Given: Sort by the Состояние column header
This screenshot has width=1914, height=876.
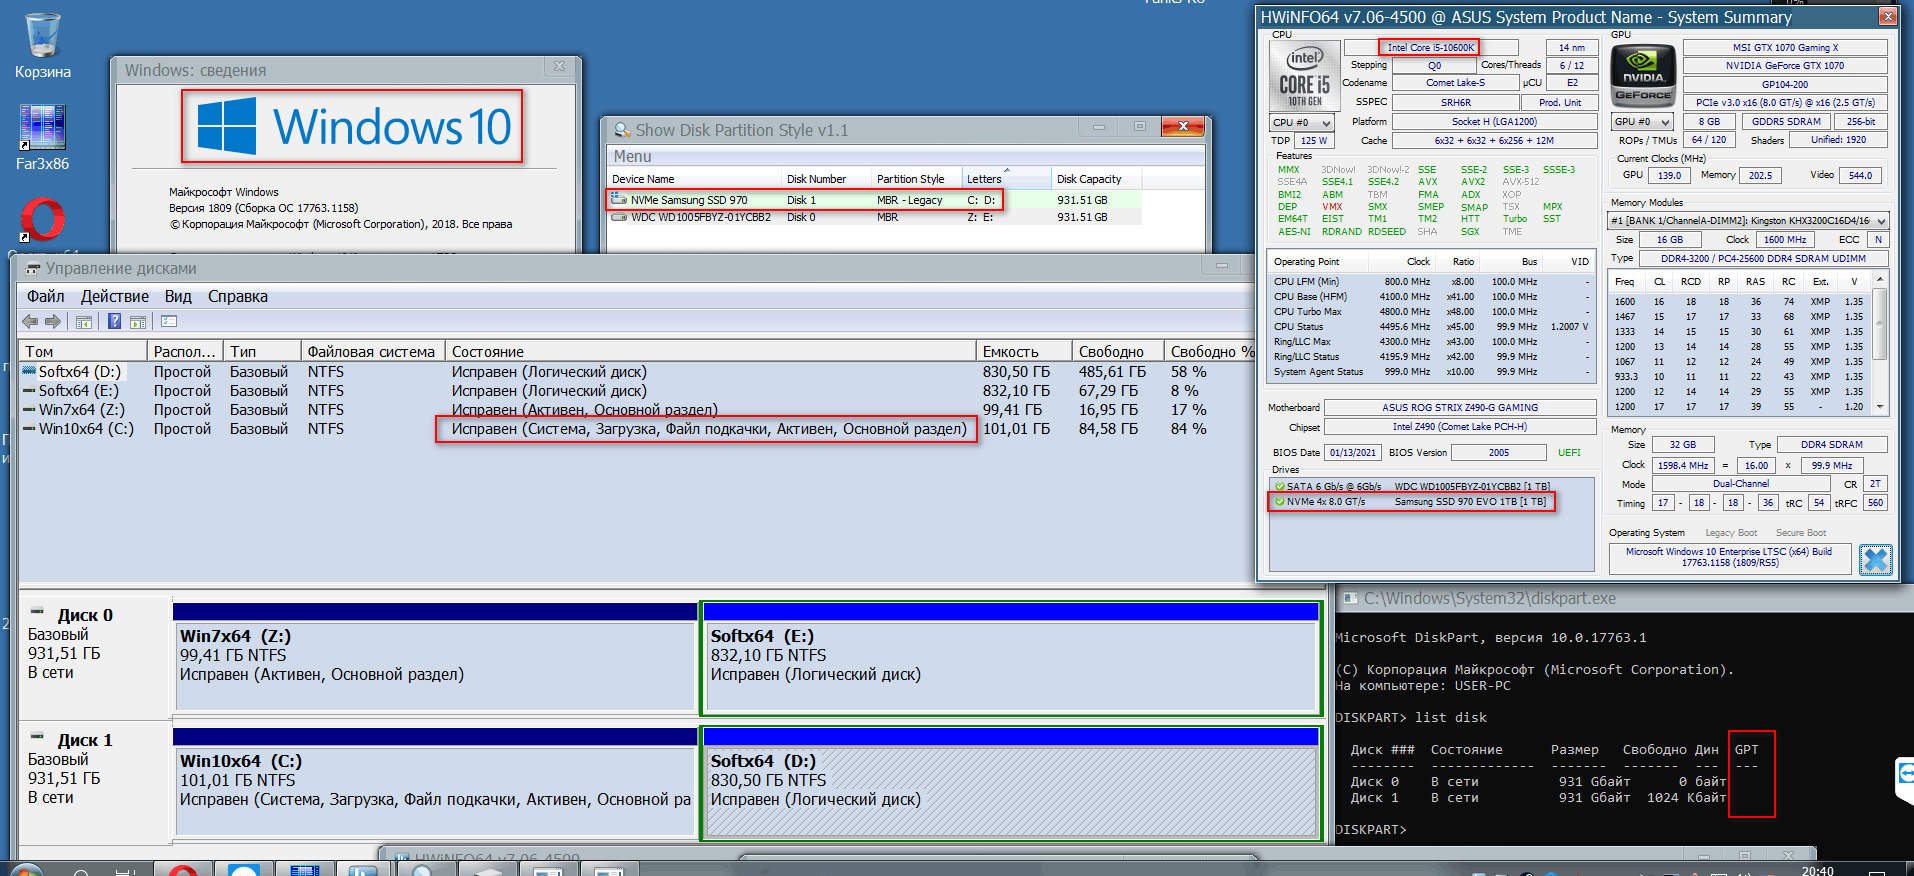Looking at the screenshot, I should 710,352.
